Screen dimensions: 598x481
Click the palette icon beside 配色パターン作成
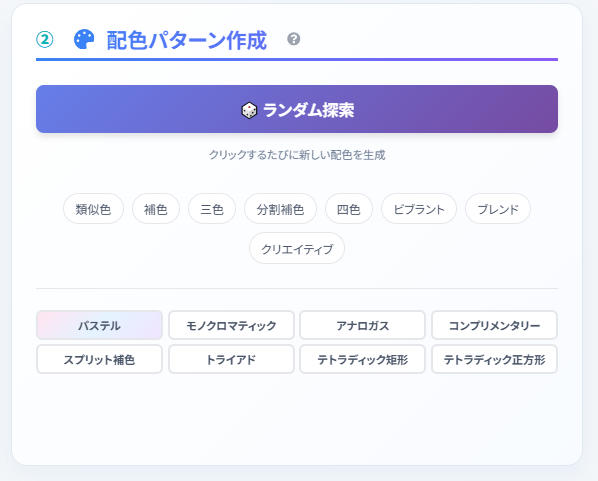pos(84,39)
